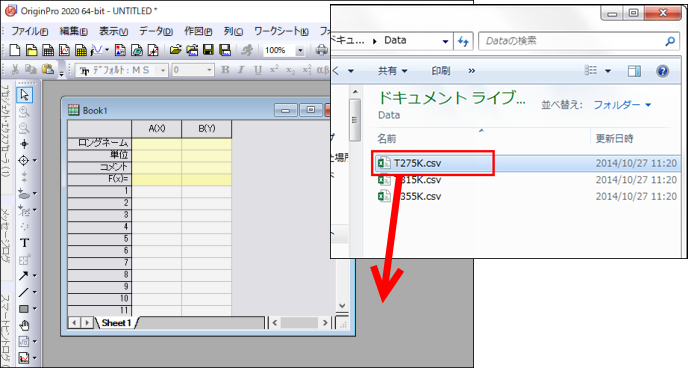This screenshot has height=368, width=688.
Task: Open the ファイル menu
Action: point(29,31)
